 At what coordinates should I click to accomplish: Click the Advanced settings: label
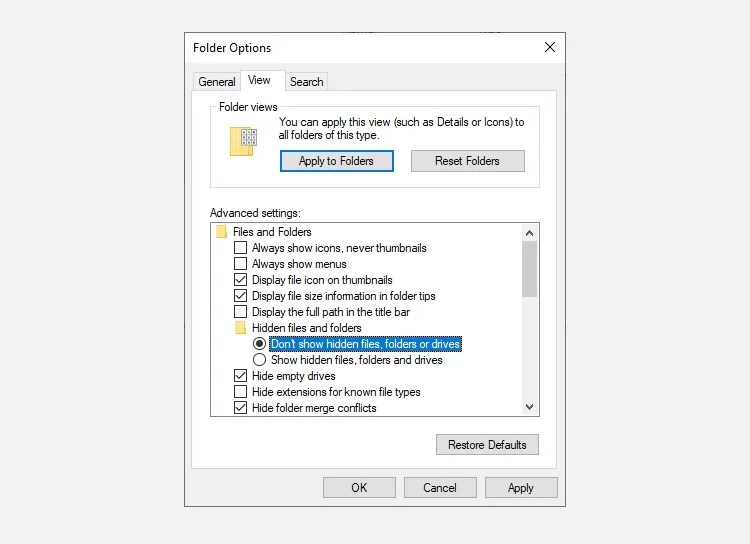pos(255,213)
